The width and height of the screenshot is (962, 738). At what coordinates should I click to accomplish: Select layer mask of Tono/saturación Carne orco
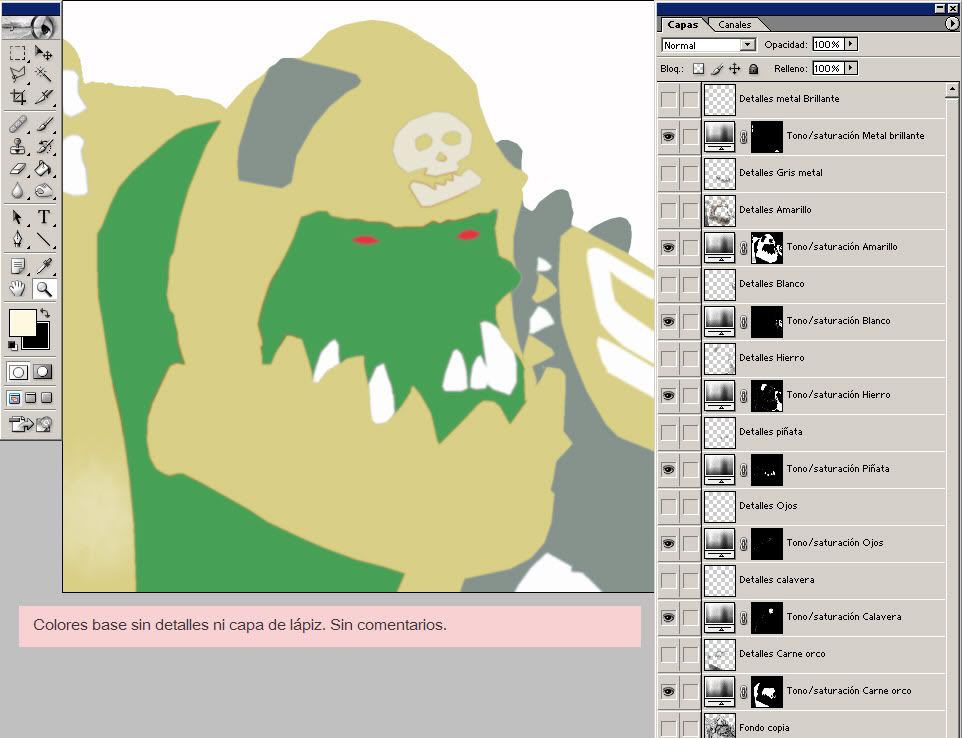coord(767,691)
